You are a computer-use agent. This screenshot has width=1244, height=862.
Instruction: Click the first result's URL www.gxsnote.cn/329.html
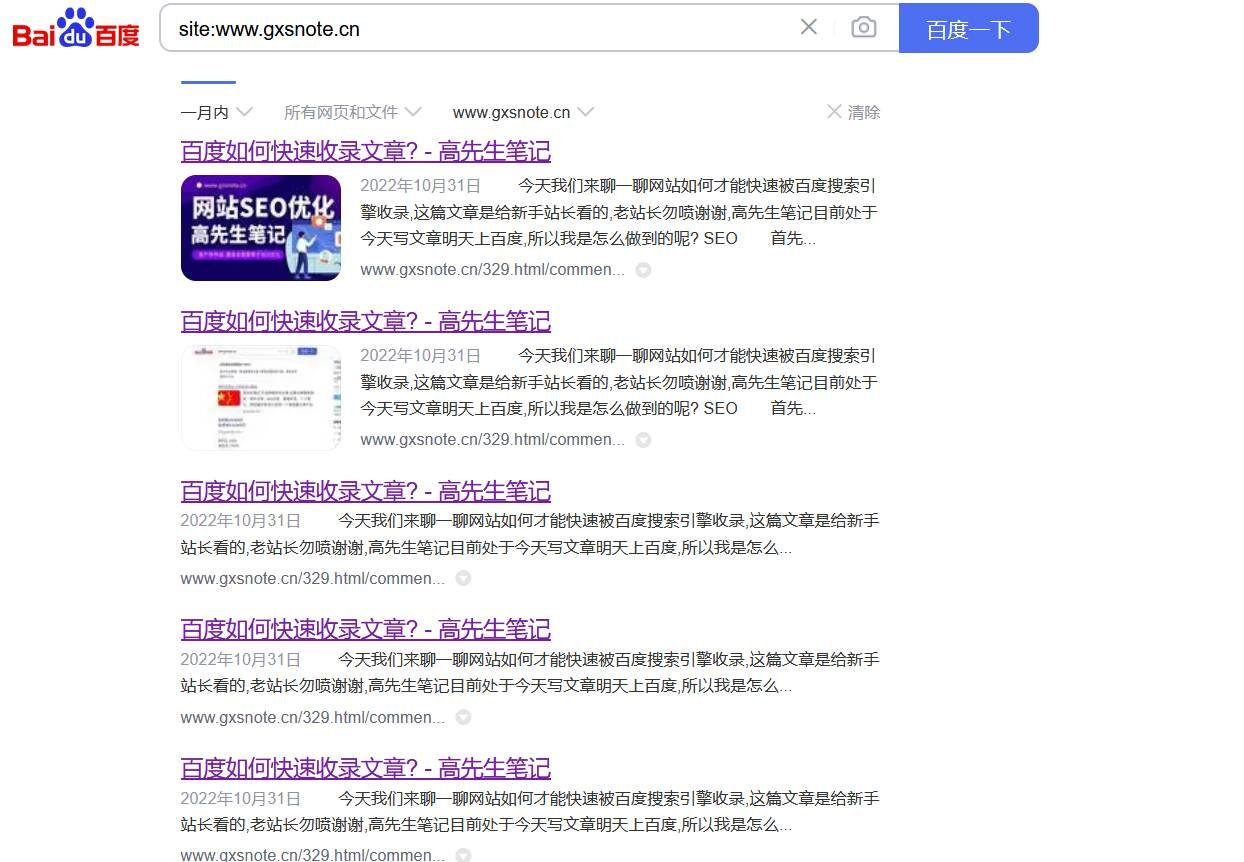[x=492, y=270]
